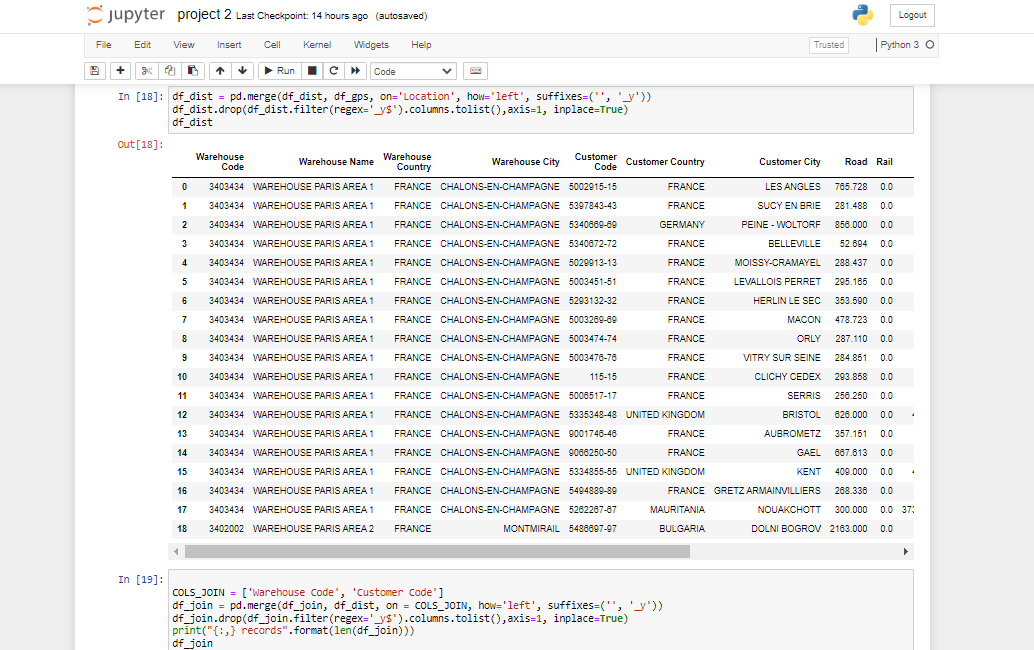Click the 'DOLNI BOGROV' city cell

(x=786, y=529)
